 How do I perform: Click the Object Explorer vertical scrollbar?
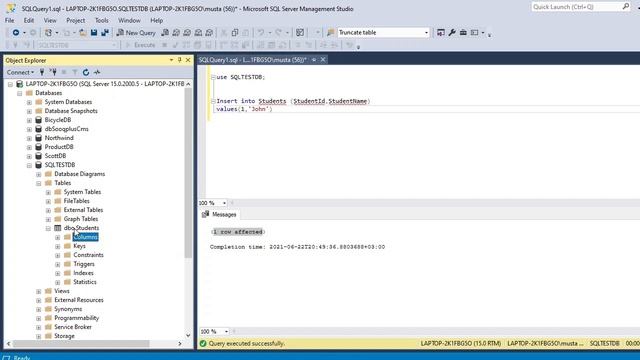point(188,173)
